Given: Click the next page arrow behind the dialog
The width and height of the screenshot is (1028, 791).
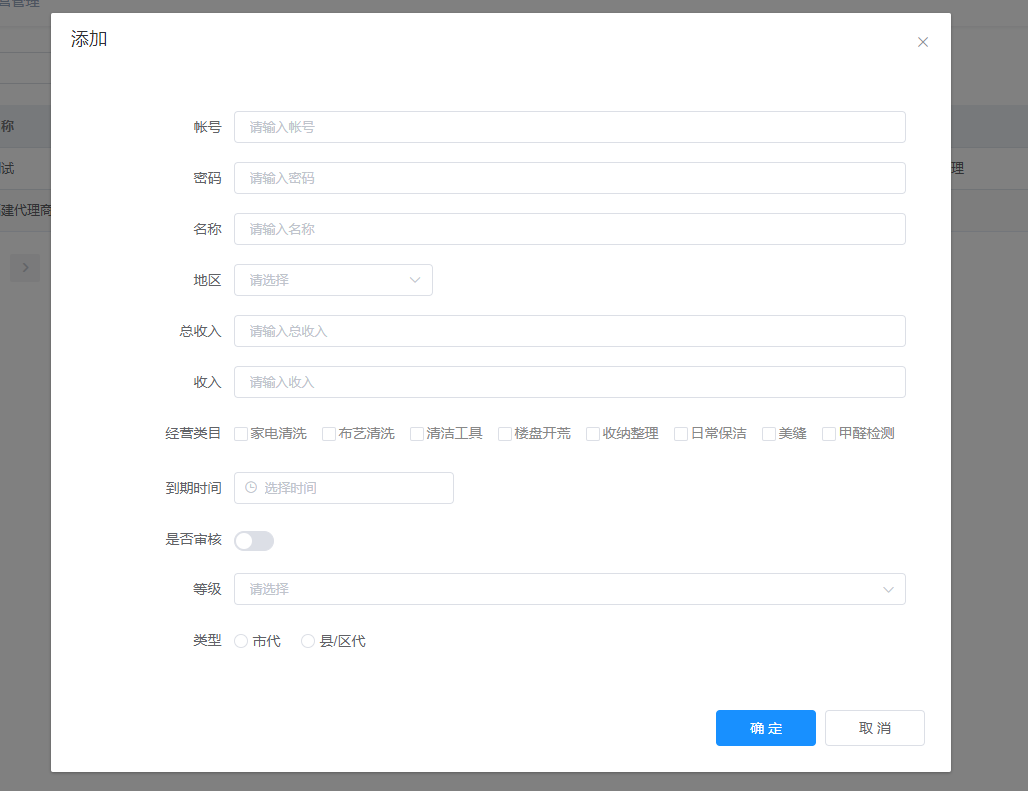Looking at the screenshot, I should click(x=25, y=267).
